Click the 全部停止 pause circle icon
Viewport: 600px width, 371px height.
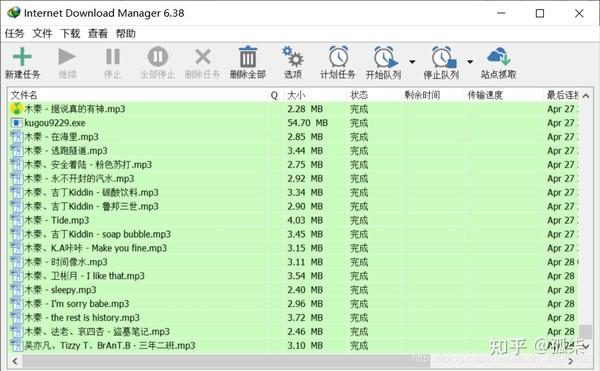[x=158, y=57]
